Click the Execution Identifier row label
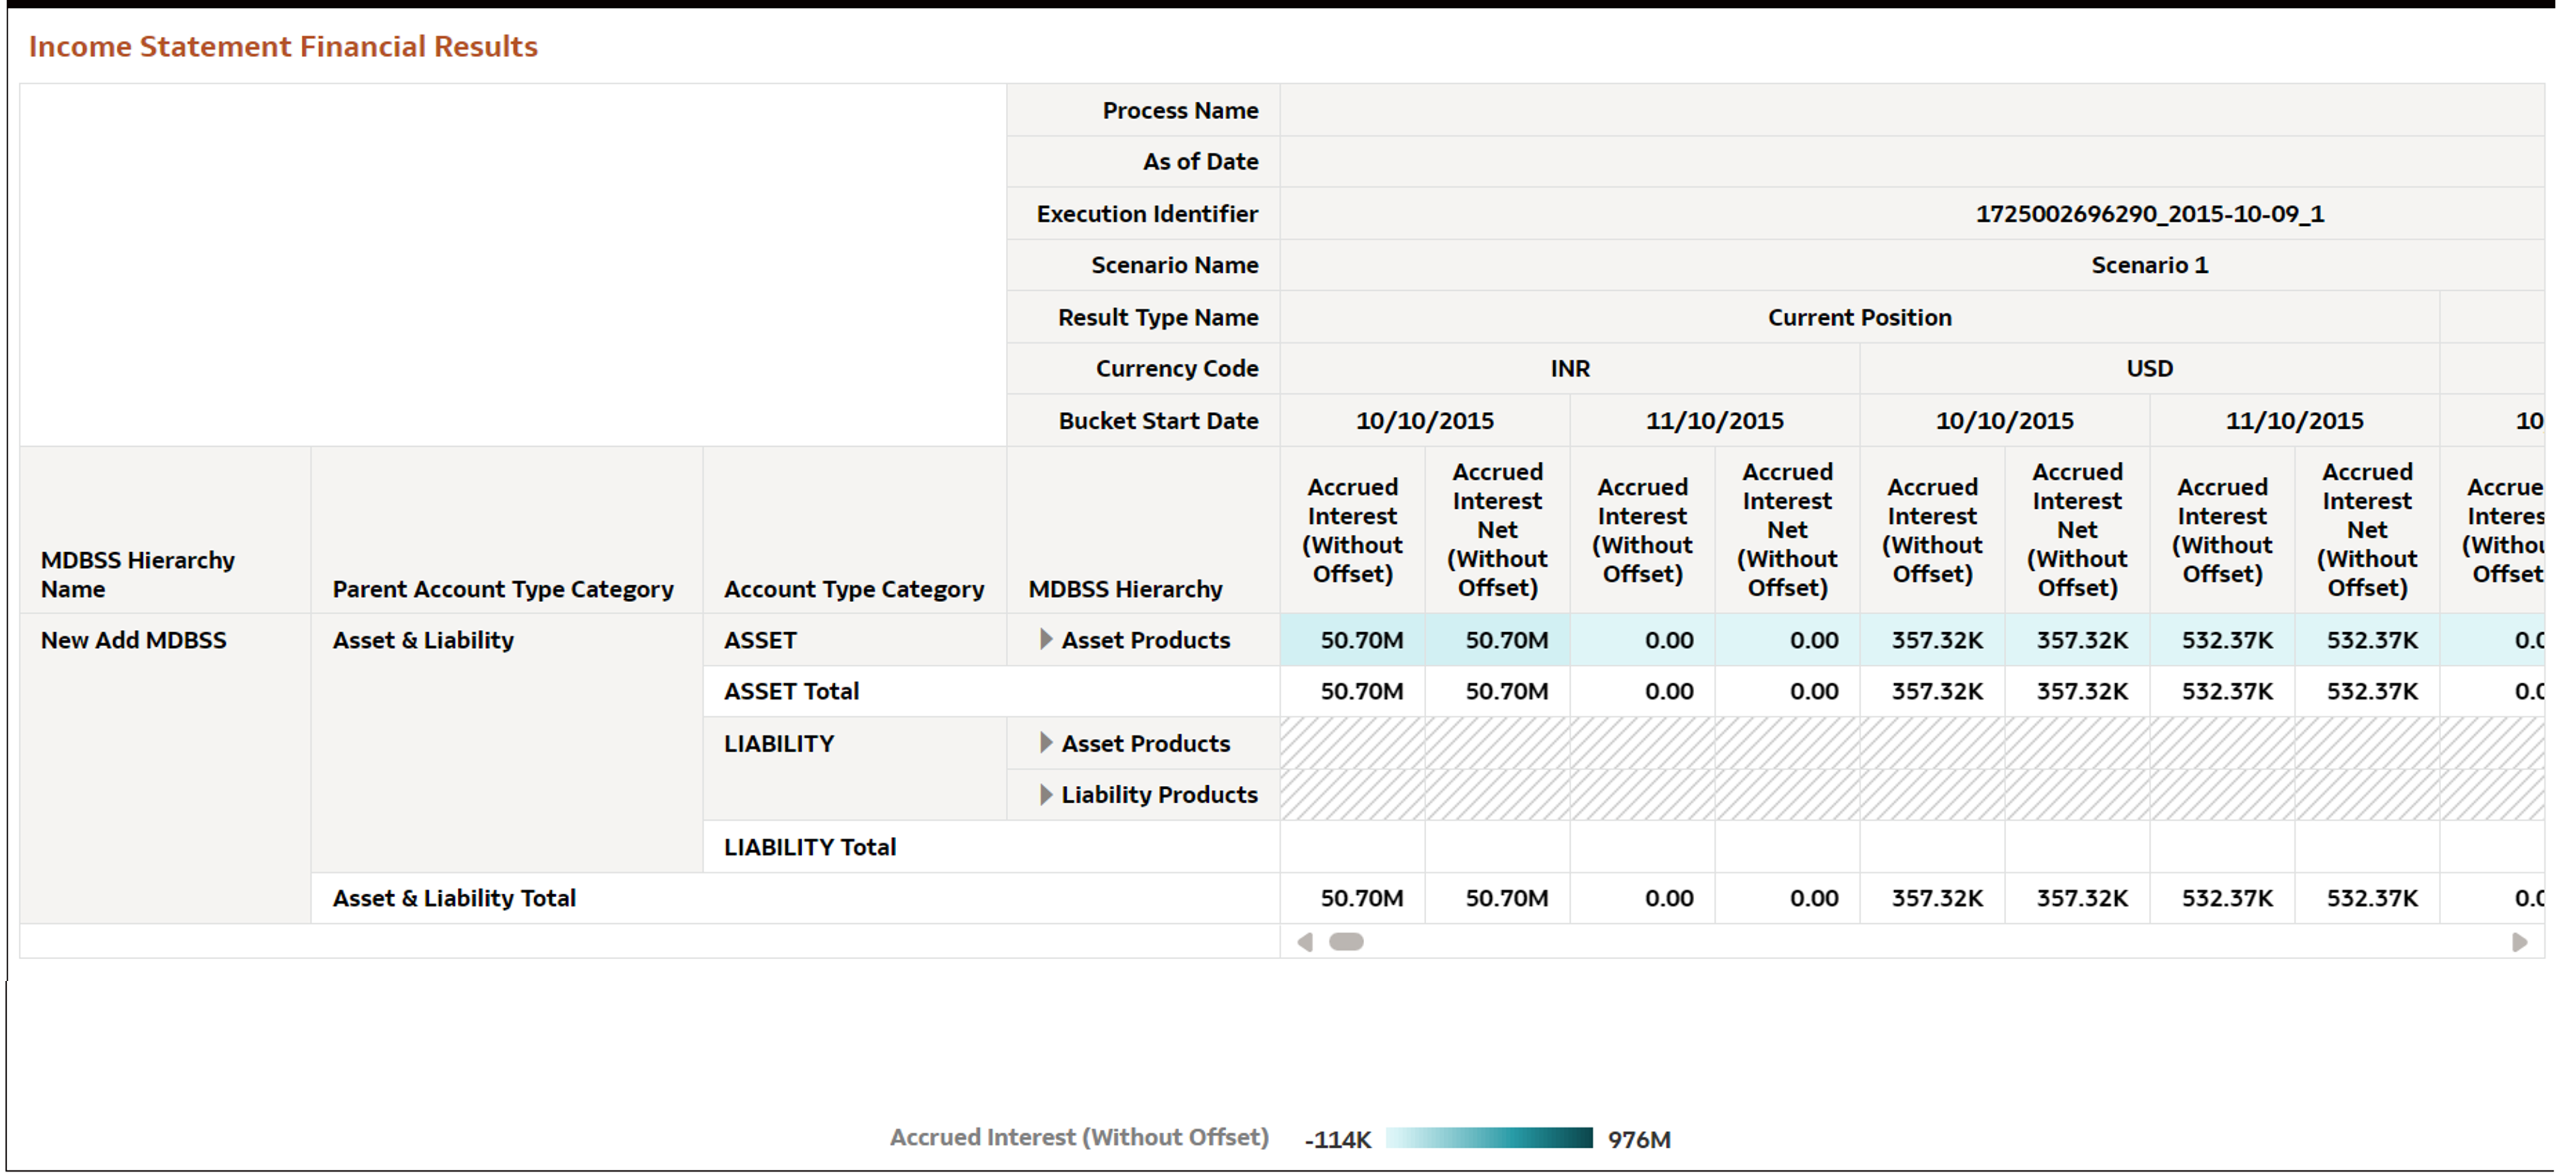The width and height of the screenshot is (2576, 1173). [1147, 213]
